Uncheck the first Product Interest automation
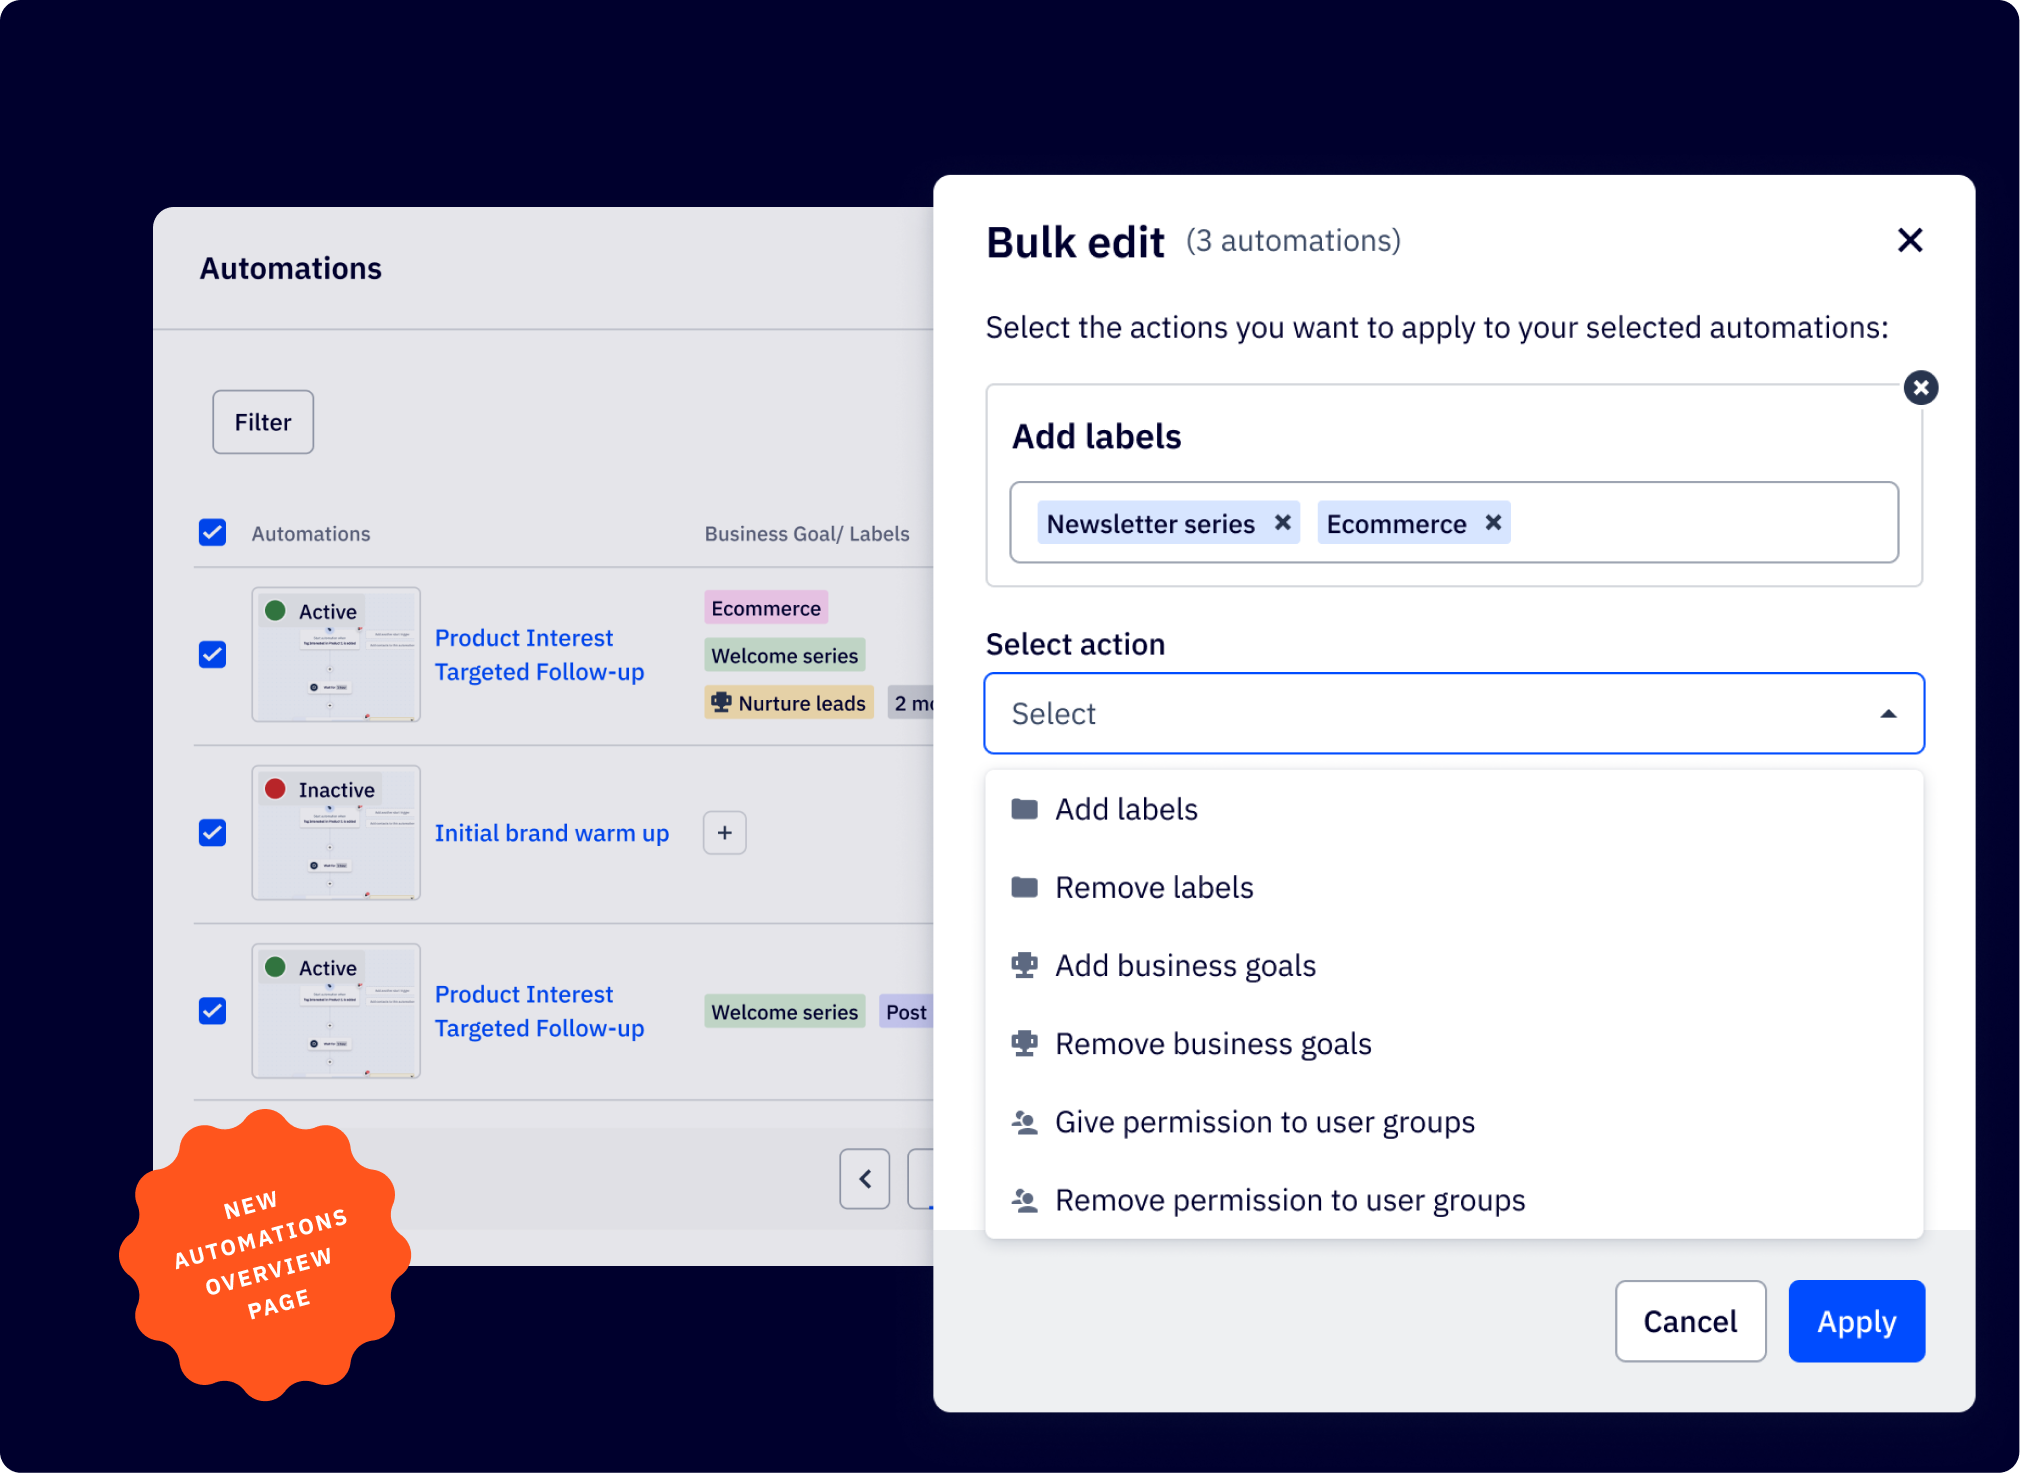2020x1473 pixels. pyautogui.click(x=212, y=654)
